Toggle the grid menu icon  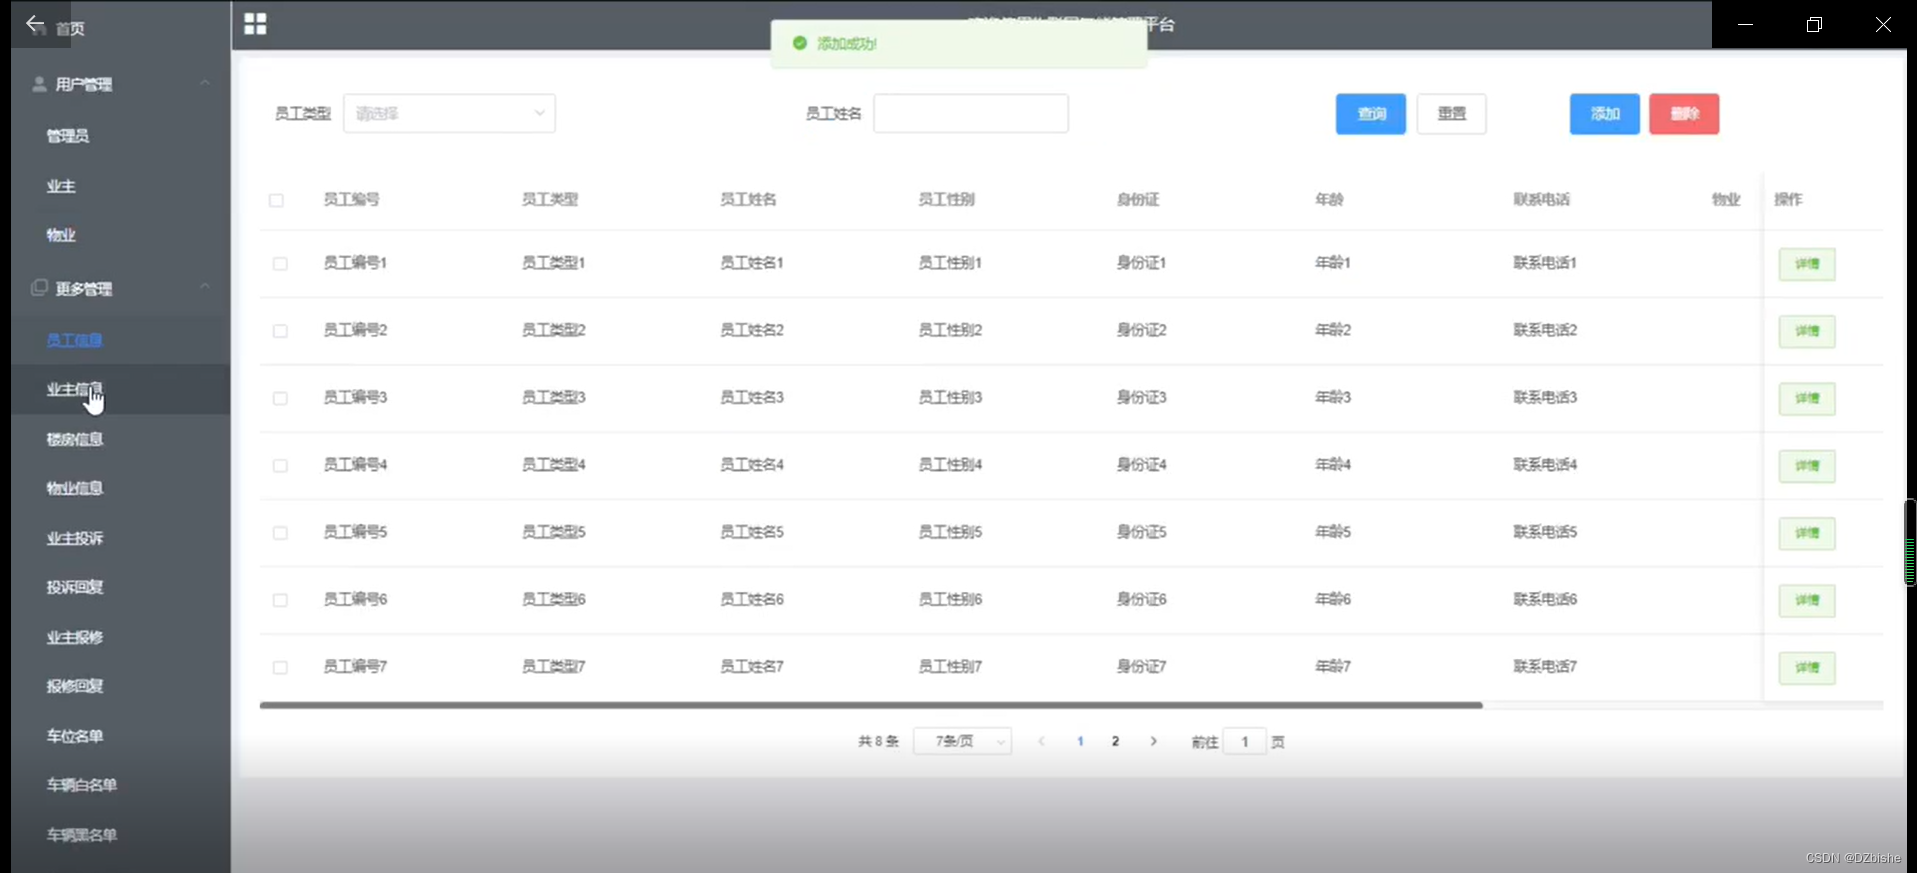click(x=255, y=24)
